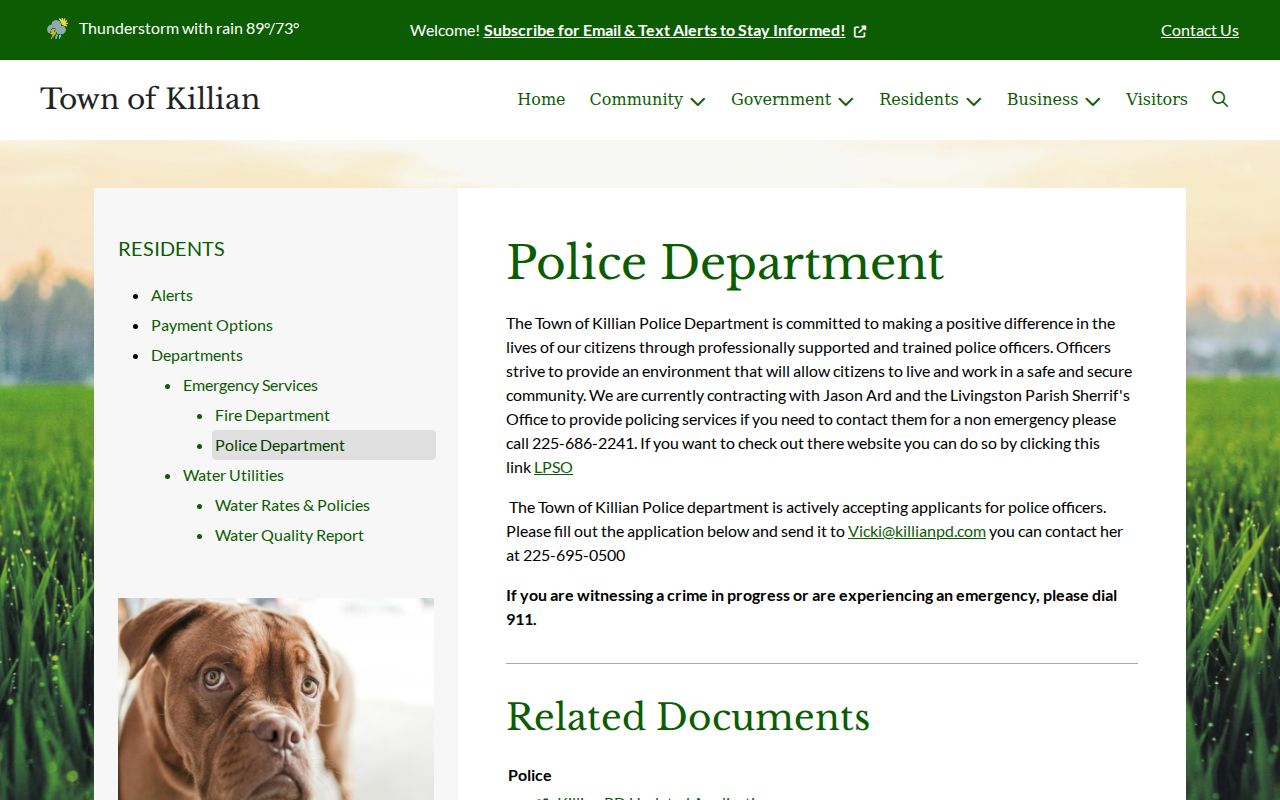Image resolution: width=1280 pixels, height=800 pixels.
Task: Click the Contact Us link
Action: [x=1200, y=30]
